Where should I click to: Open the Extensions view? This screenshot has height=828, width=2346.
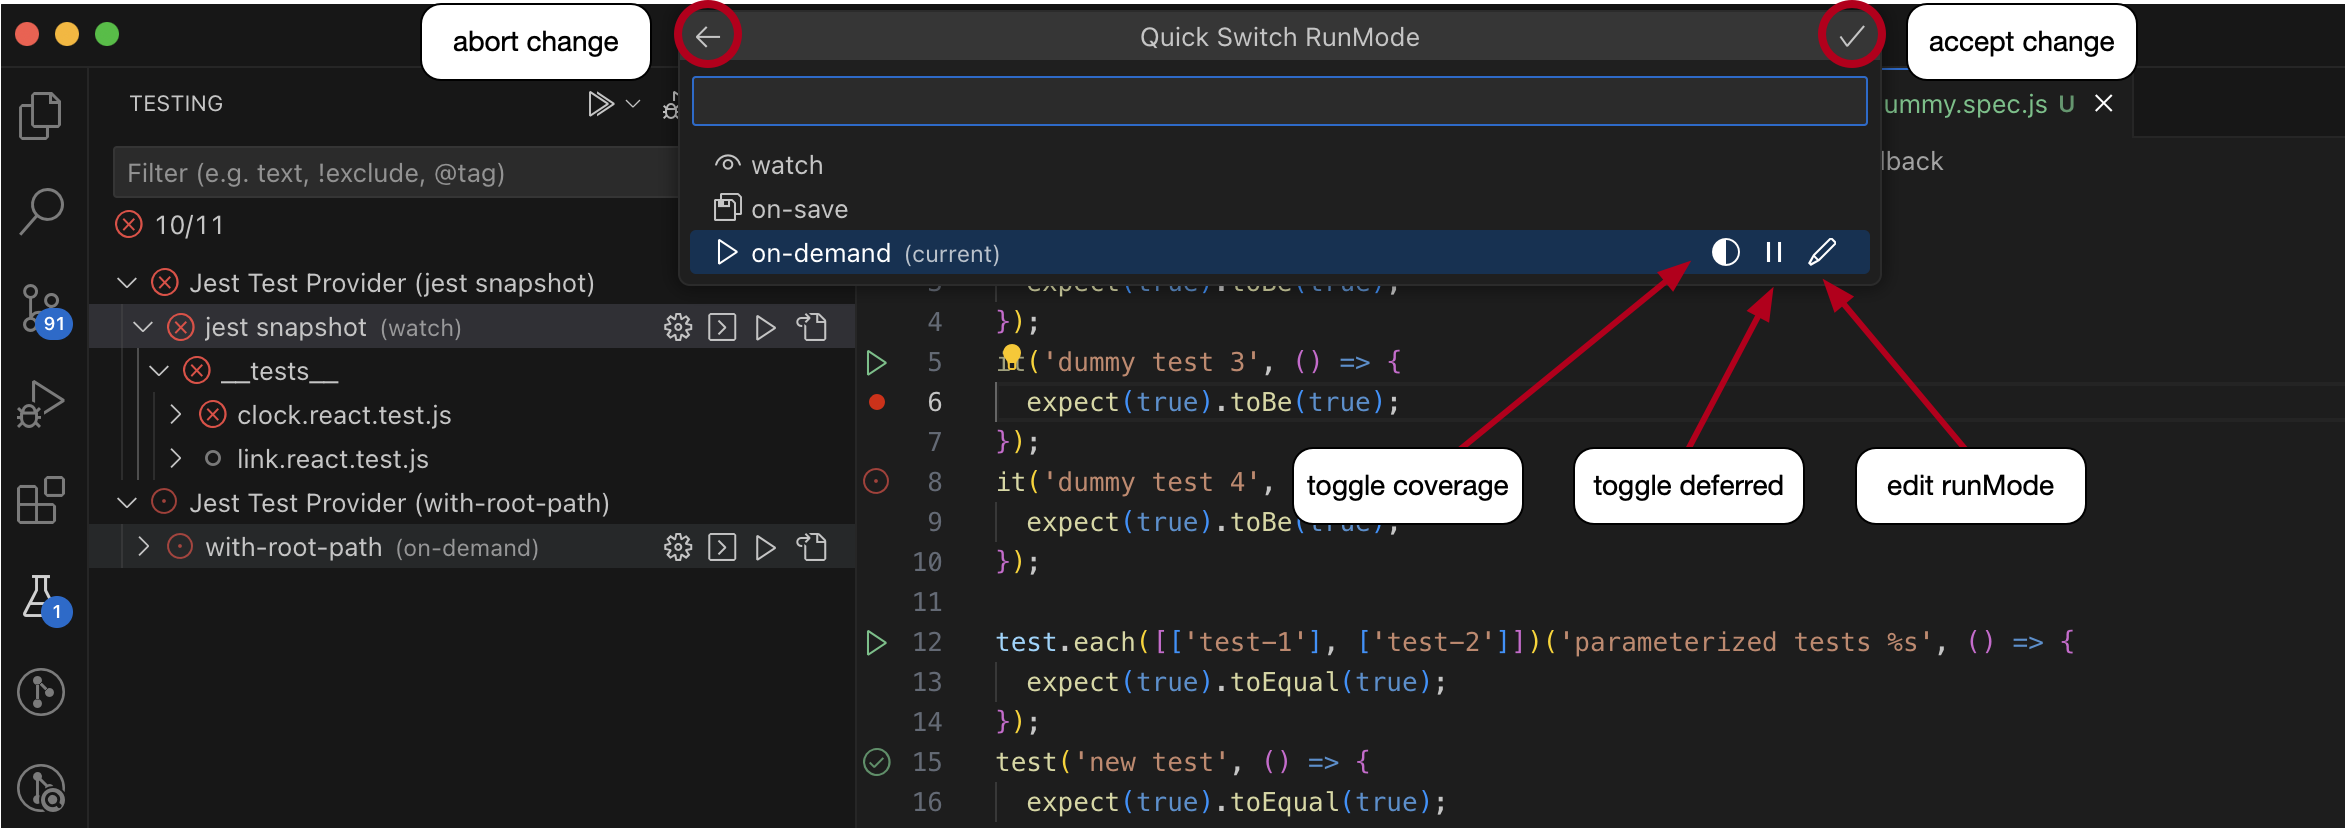[41, 500]
